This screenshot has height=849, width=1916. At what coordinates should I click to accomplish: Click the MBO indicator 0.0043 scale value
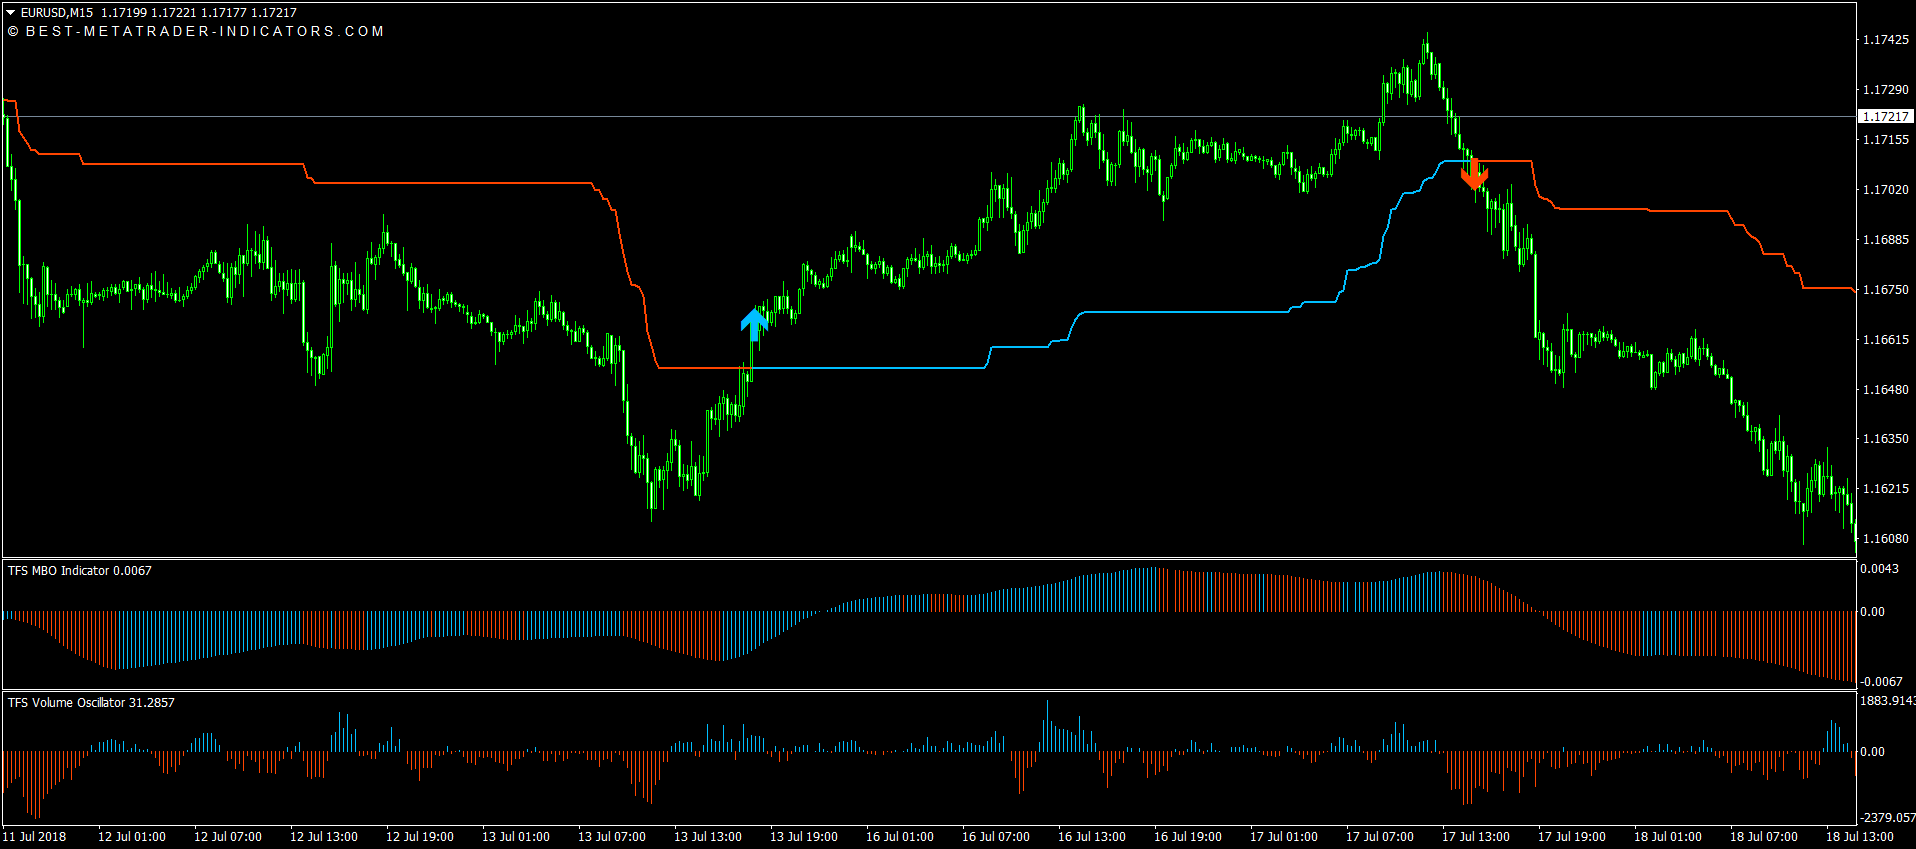(x=1878, y=569)
